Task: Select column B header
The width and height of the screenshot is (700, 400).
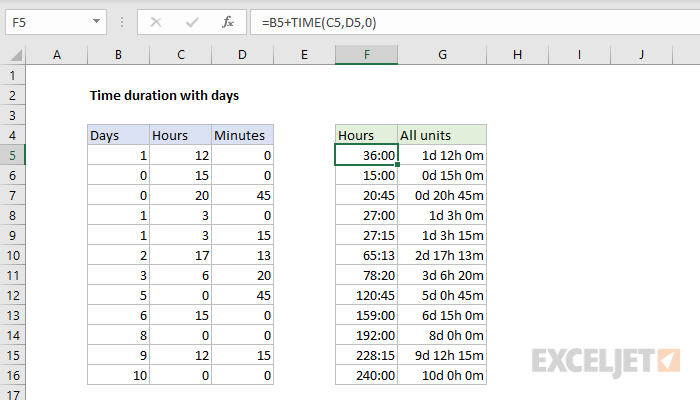Action: 118,55
